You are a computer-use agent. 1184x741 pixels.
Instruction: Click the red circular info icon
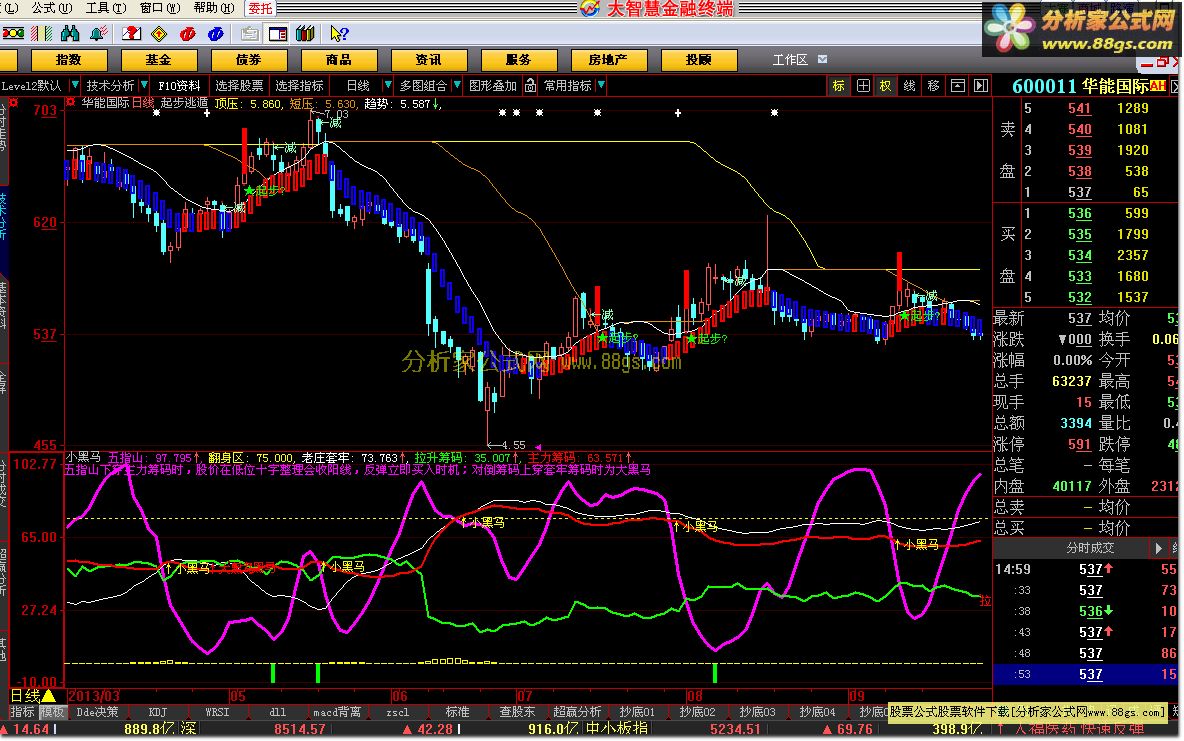point(187,33)
